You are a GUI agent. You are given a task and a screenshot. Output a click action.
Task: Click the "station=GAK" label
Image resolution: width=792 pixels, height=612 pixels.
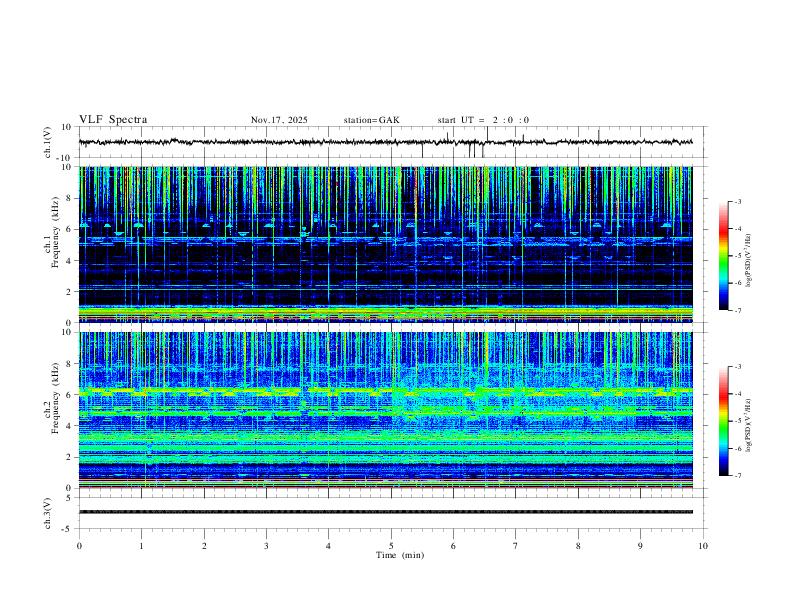[x=371, y=120]
